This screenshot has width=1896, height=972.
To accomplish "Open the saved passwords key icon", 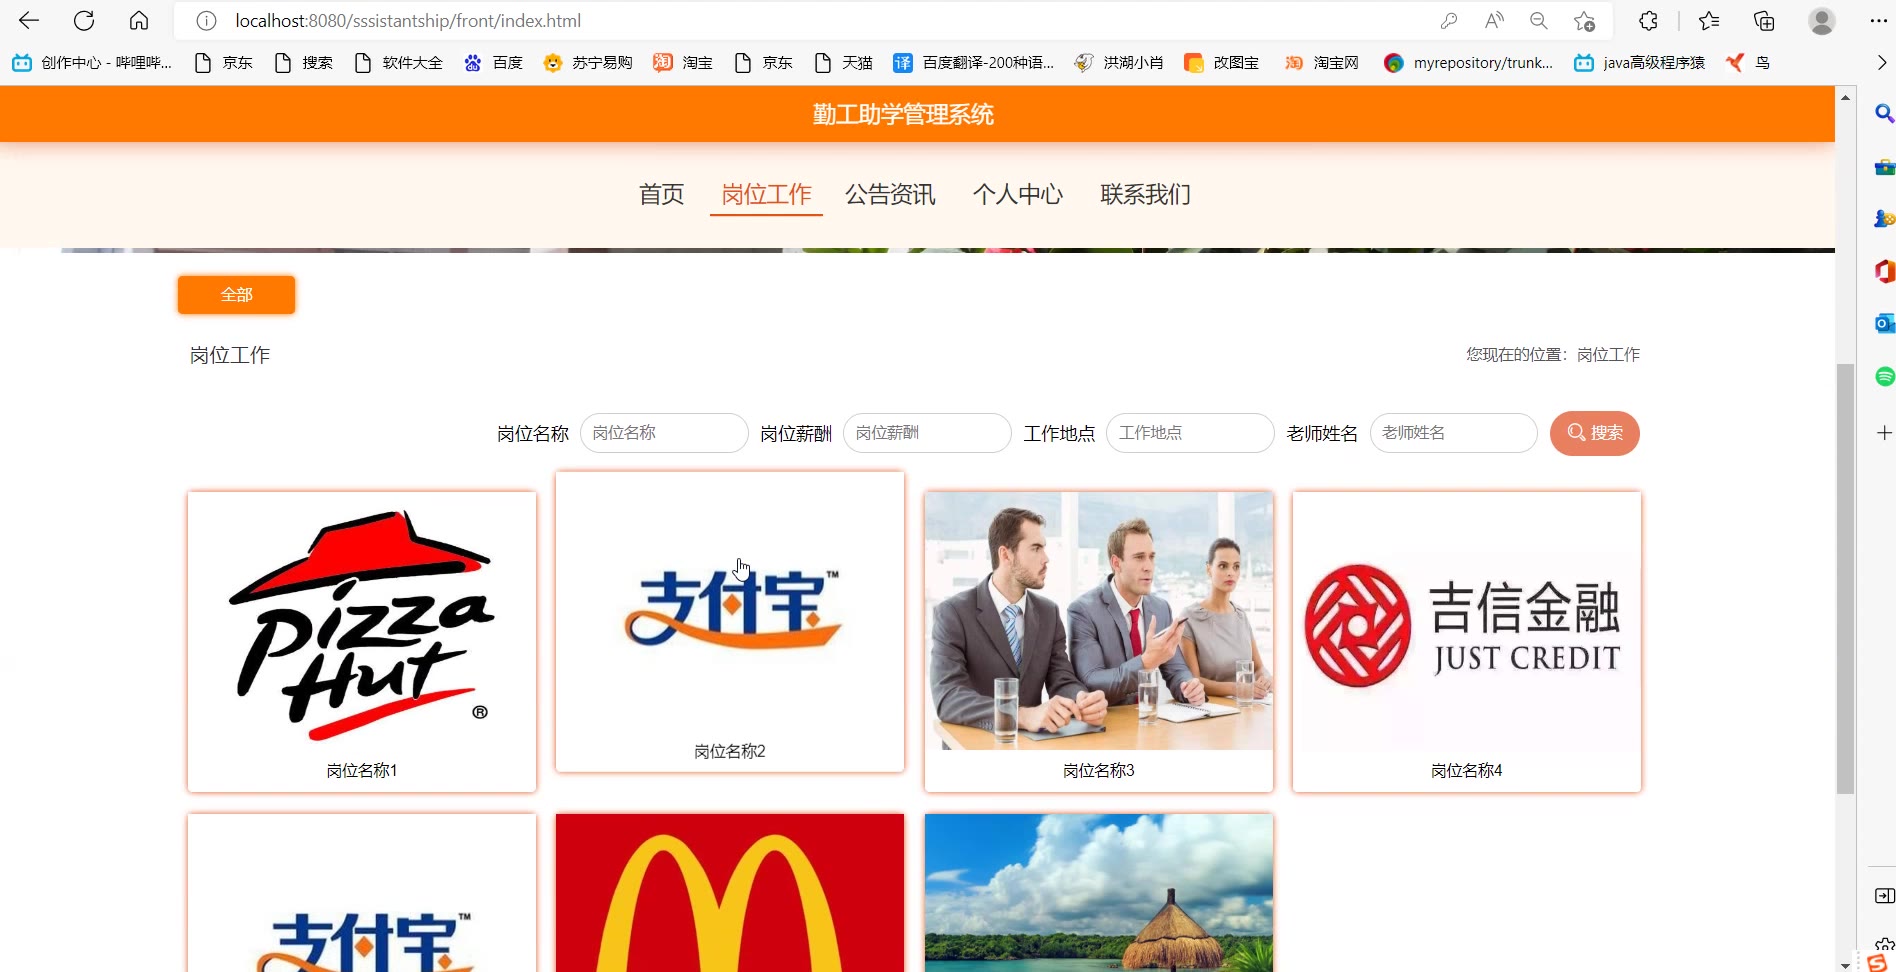I will [1448, 21].
